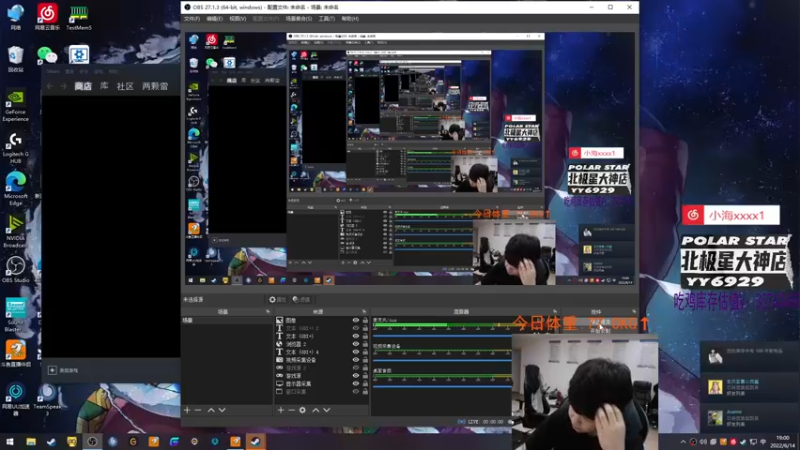The image size is (800, 450).
Task: Launch the OBS Studio desktop shortcut
Action: [15, 269]
